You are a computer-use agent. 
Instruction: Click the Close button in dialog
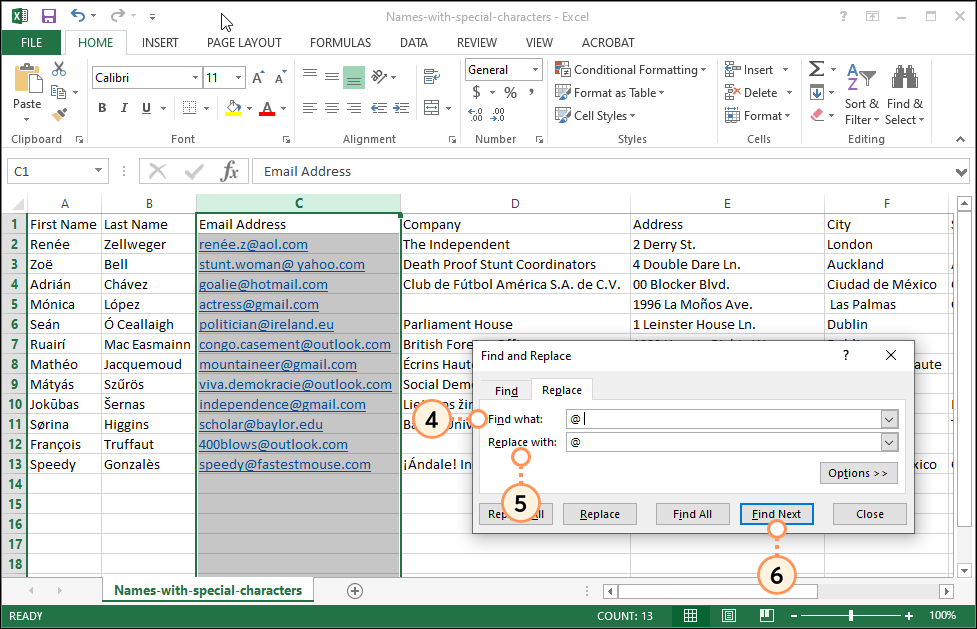(869, 514)
